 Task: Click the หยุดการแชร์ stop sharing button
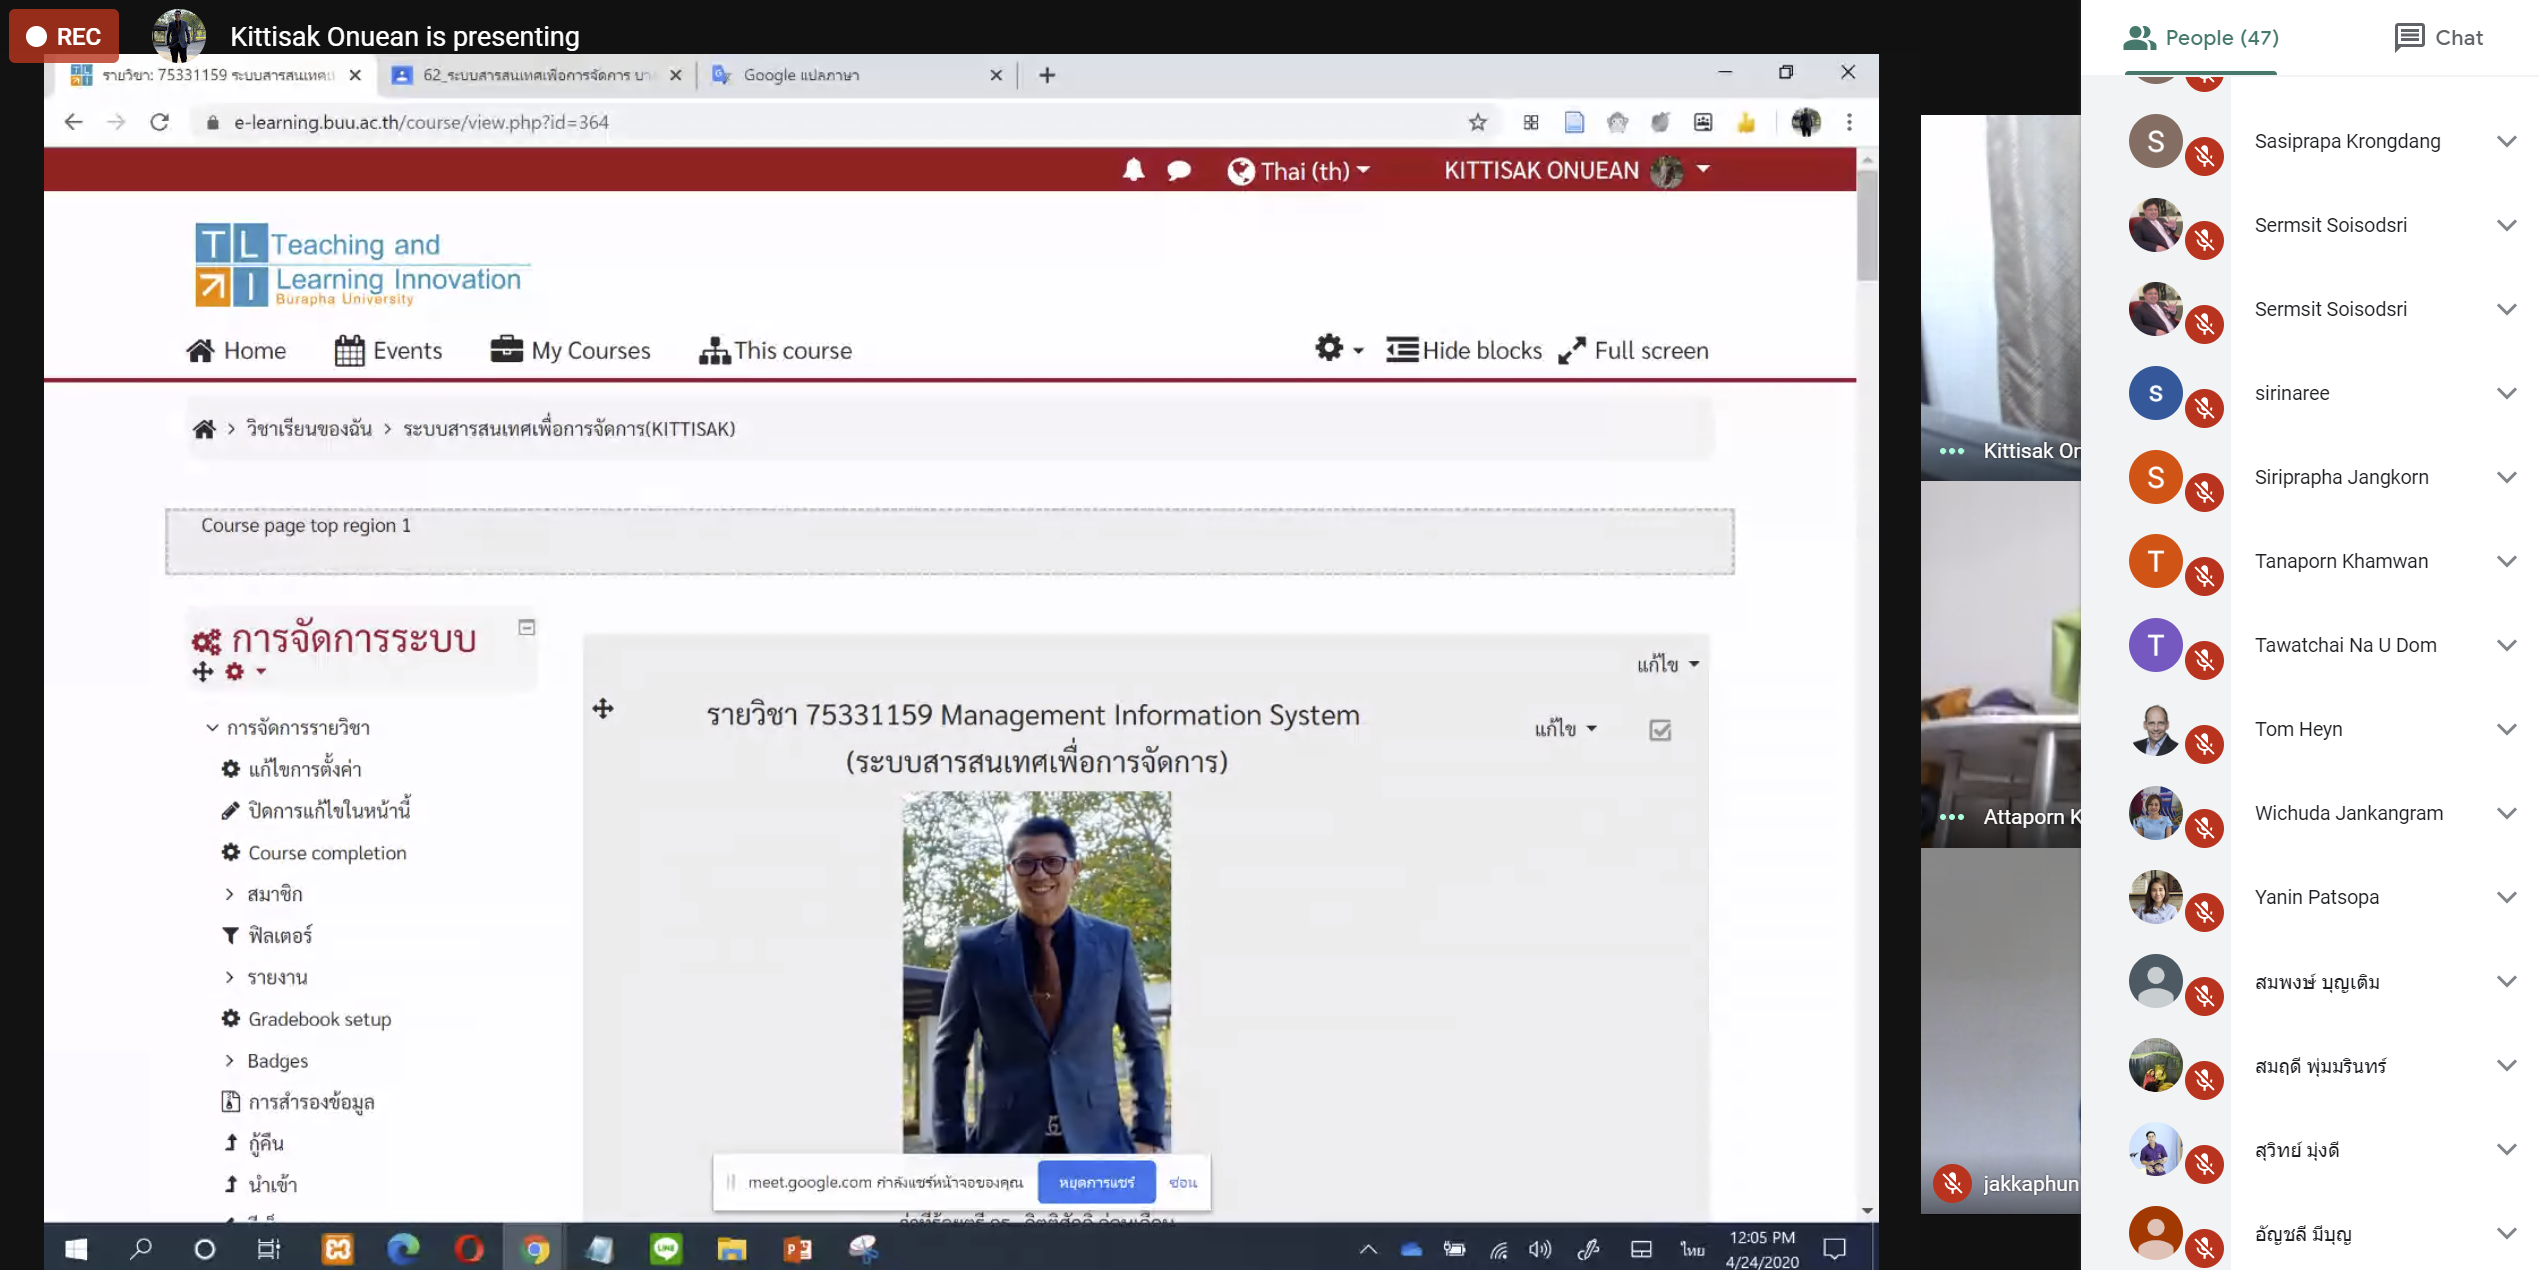[1096, 1182]
